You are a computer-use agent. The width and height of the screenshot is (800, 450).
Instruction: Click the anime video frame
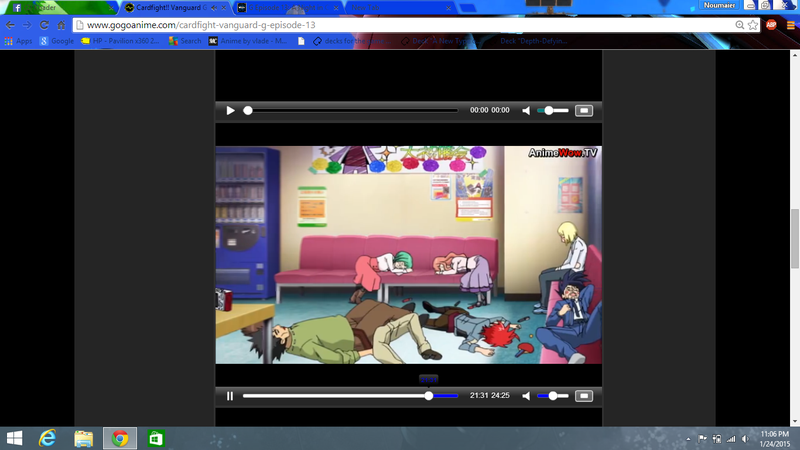pos(409,255)
